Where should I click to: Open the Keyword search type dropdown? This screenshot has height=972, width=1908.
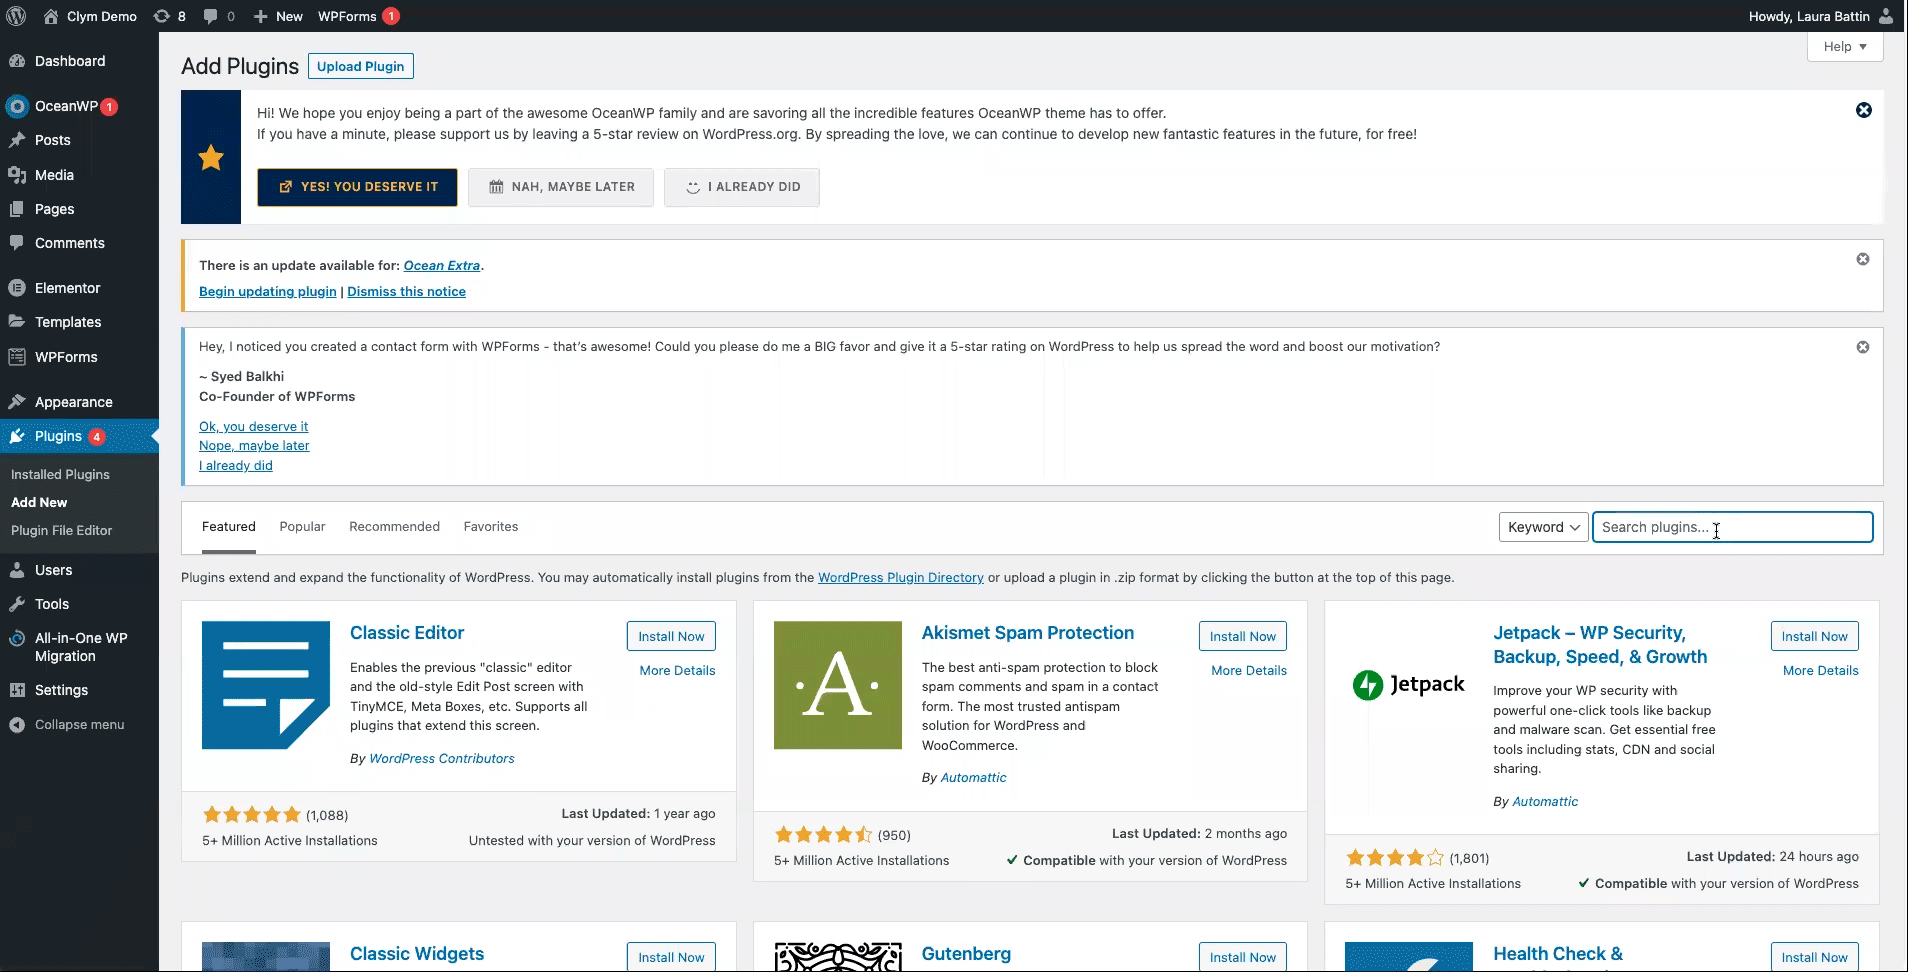(x=1543, y=527)
